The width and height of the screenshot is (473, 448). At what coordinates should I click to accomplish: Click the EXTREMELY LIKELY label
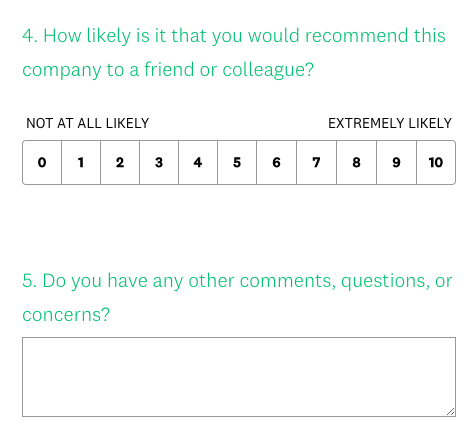pos(390,123)
